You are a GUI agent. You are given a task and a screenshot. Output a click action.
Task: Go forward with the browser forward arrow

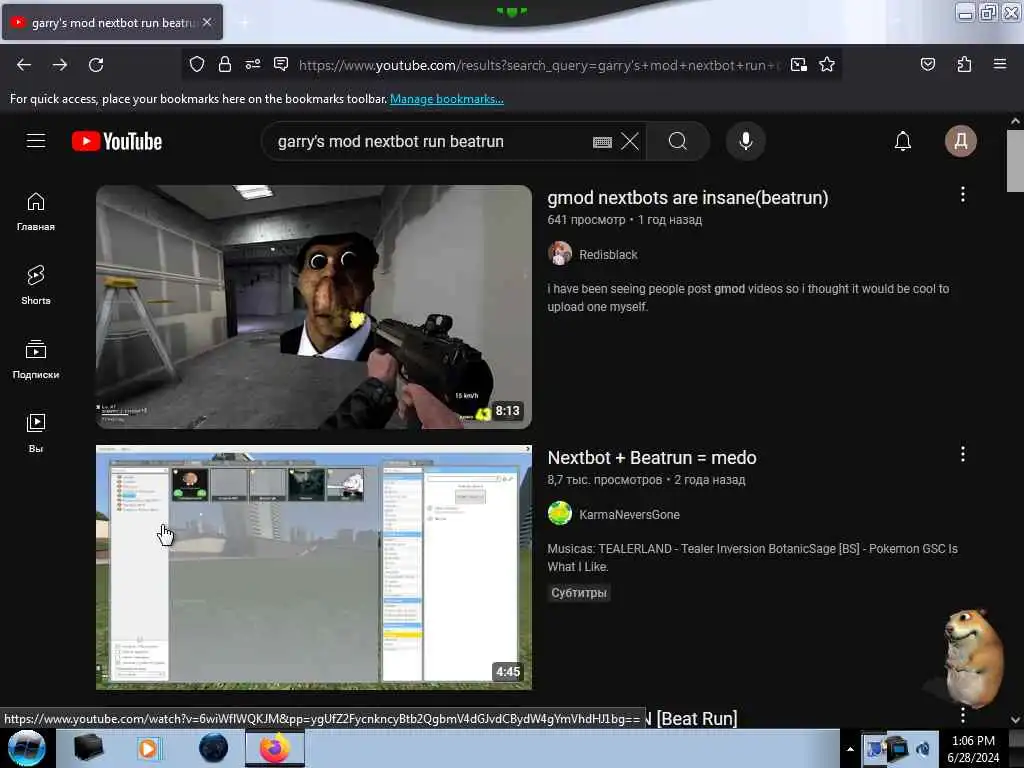point(60,65)
